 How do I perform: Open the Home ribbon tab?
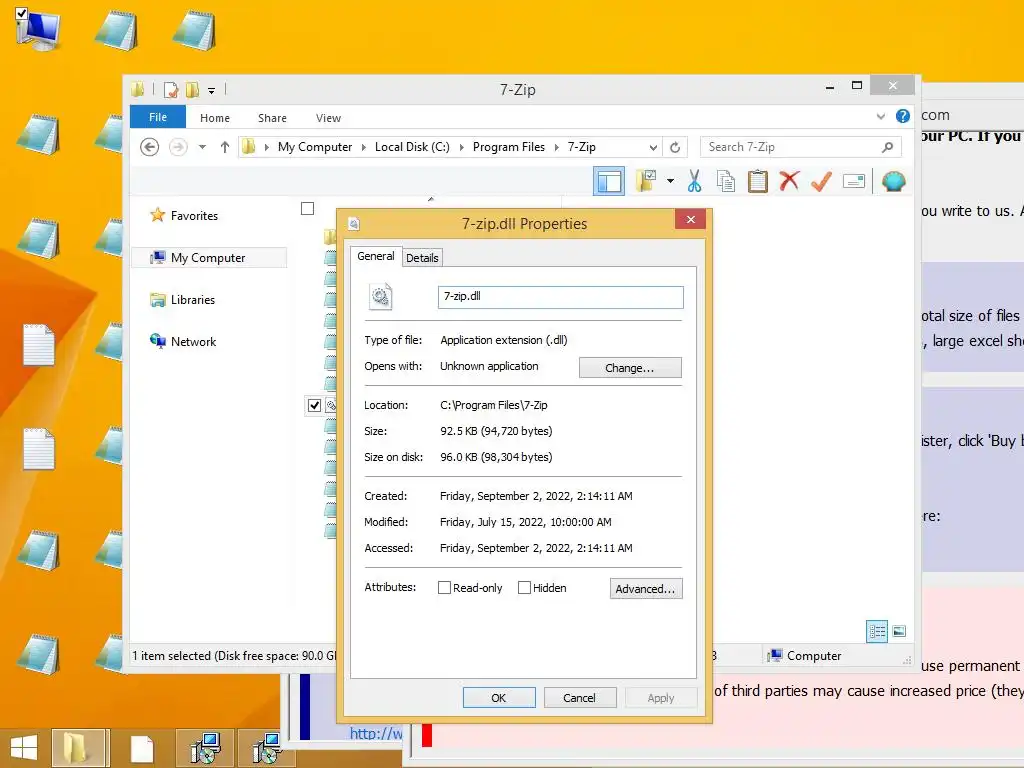pyautogui.click(x=215, y=118)
